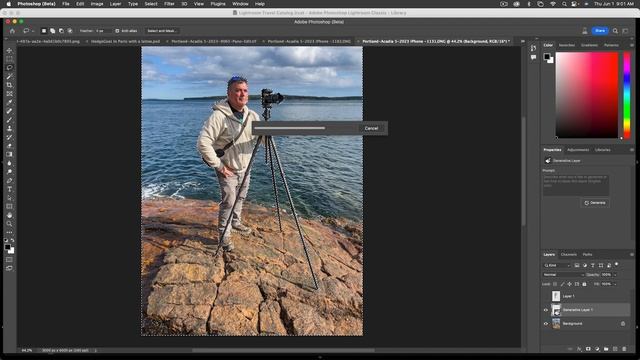Click the New selection mode button
The width and height of the screenshot is (640, 360).
(x=44, y=31)
